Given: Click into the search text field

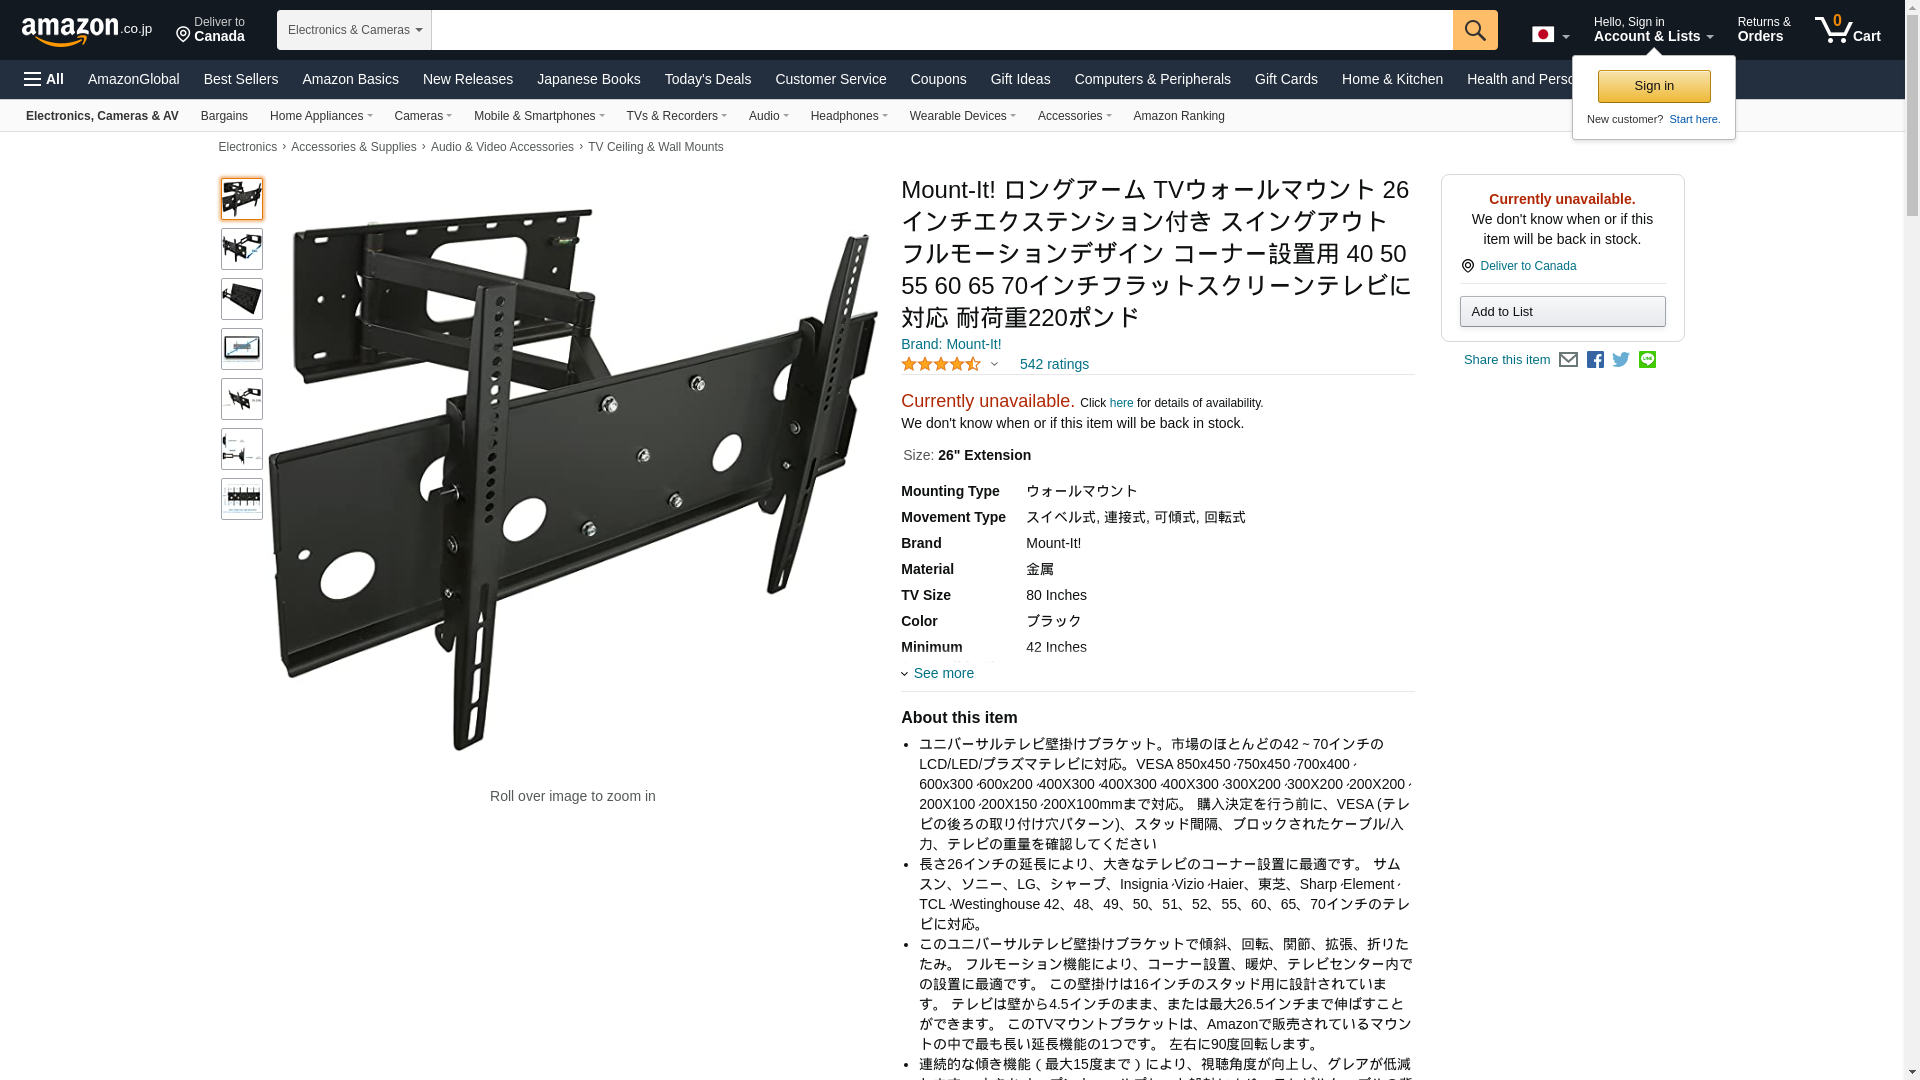Looking at the screenshot, I should tap(942, 30).
